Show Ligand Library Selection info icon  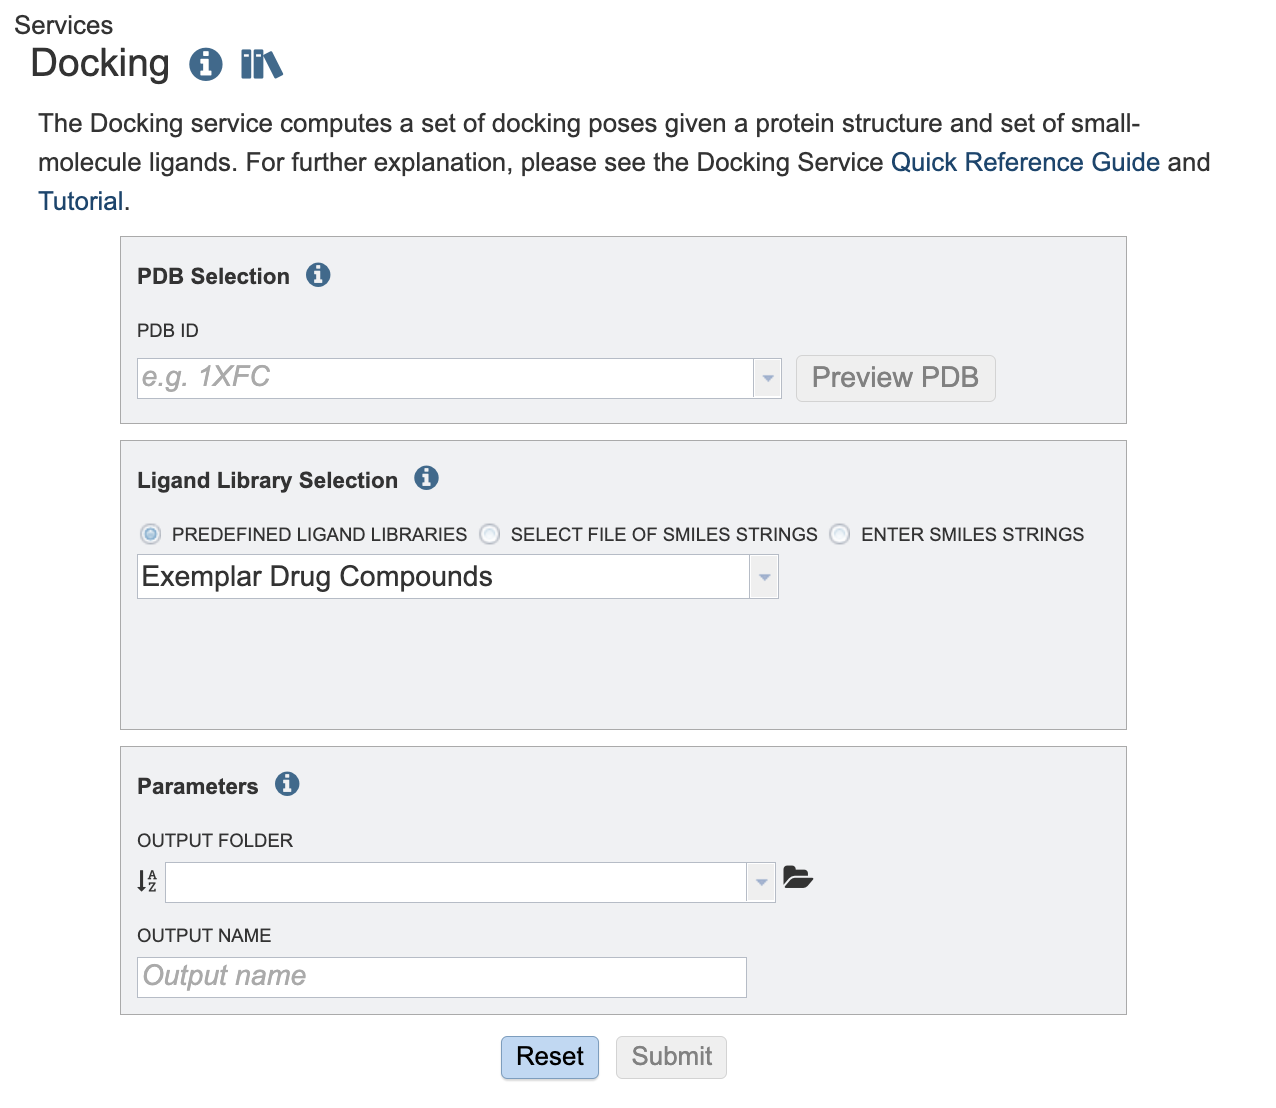(426, 478)
